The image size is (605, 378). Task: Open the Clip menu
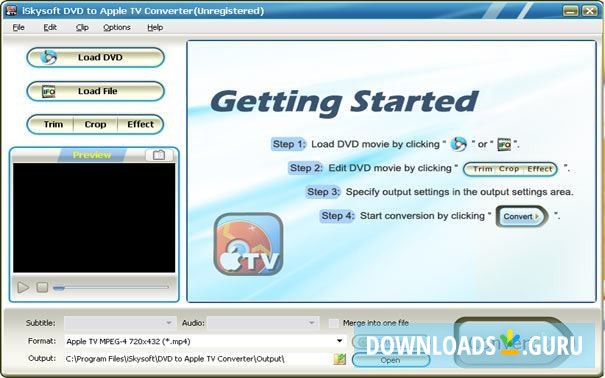tap(82, 27)
